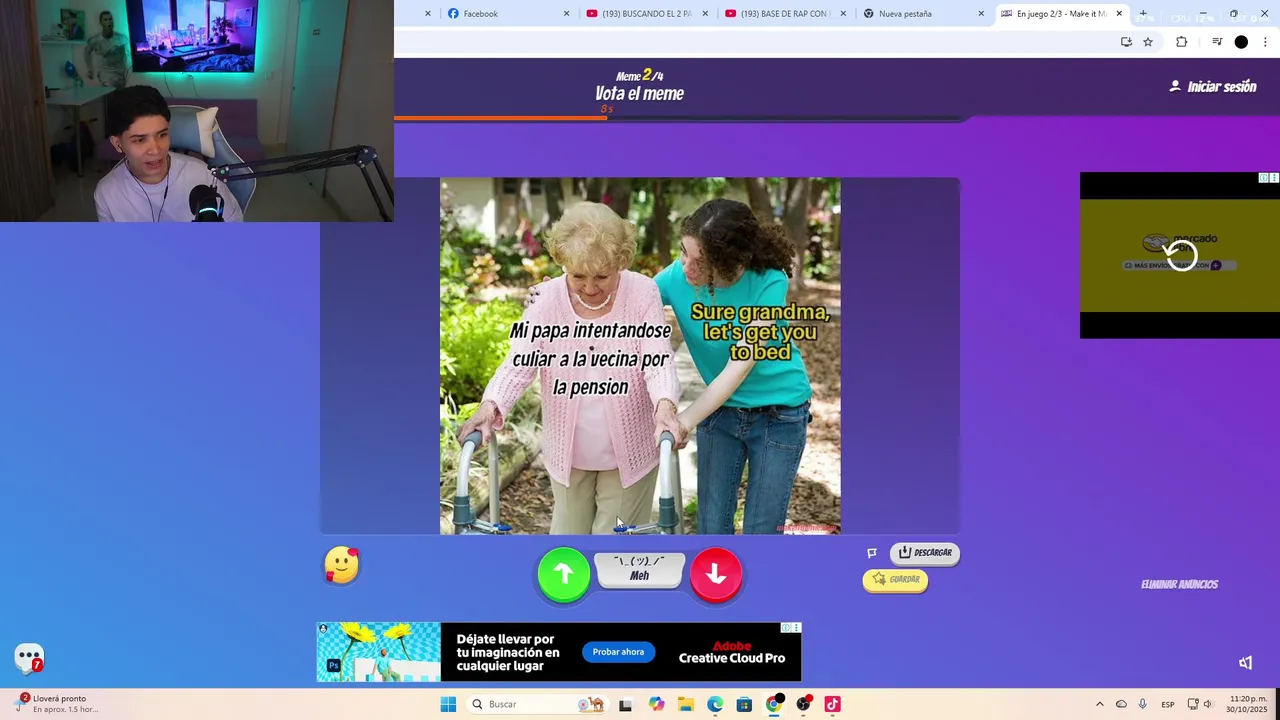Open a new browser tab
This screenshot has height=720, width=1280.
(1143, 14)
